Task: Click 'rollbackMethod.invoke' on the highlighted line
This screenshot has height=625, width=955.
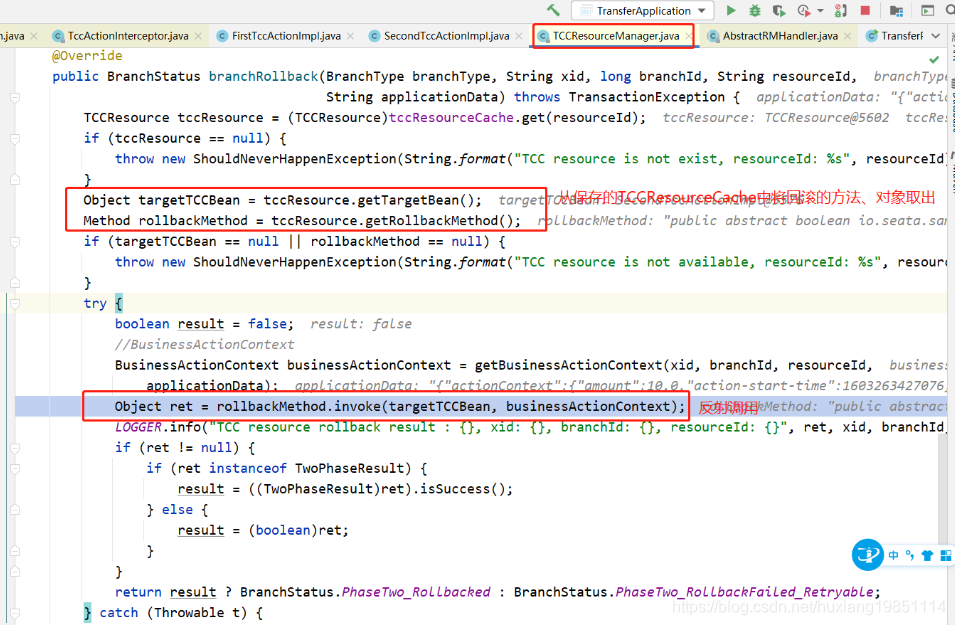Action: (x=299, y=406)
